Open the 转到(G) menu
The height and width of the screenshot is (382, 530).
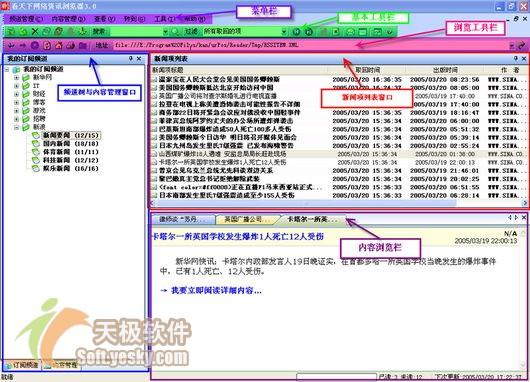click(x=134, y=19)
